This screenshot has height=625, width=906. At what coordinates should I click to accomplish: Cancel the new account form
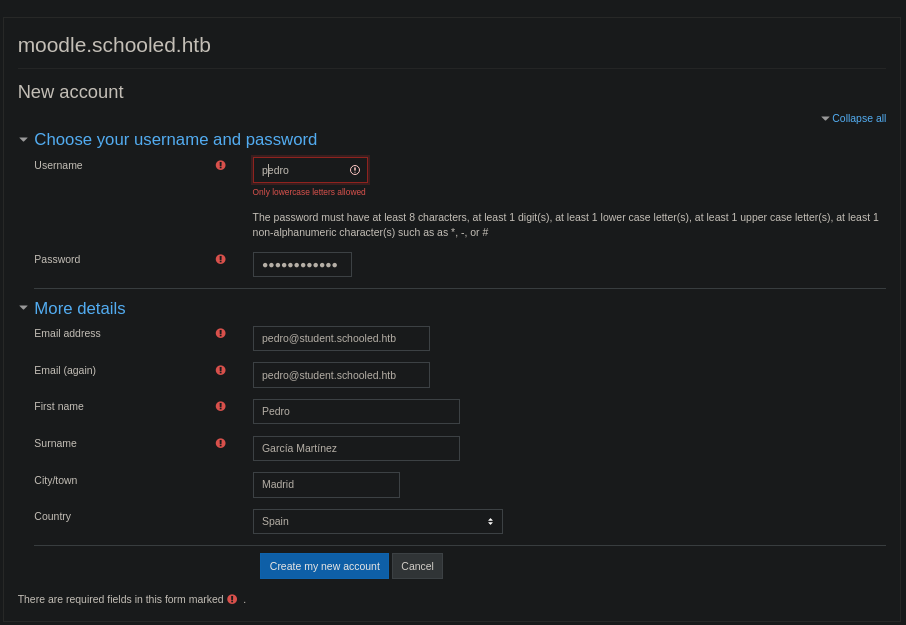pos(417,566)
